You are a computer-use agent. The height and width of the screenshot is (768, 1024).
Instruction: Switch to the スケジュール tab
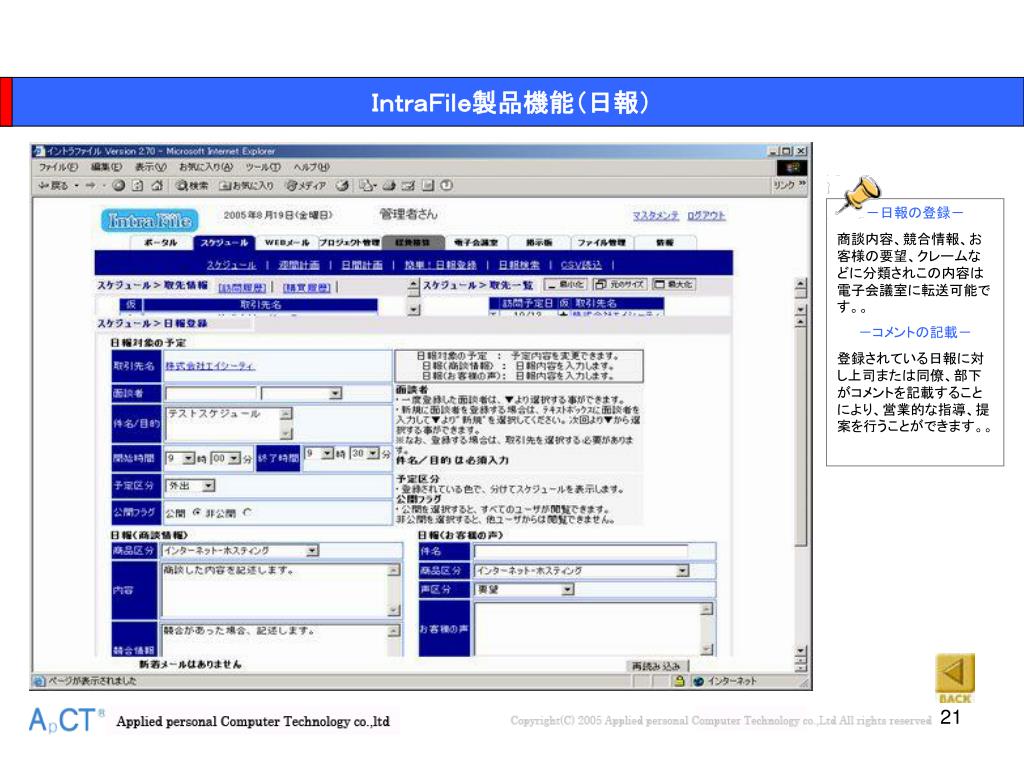[223, 242]
